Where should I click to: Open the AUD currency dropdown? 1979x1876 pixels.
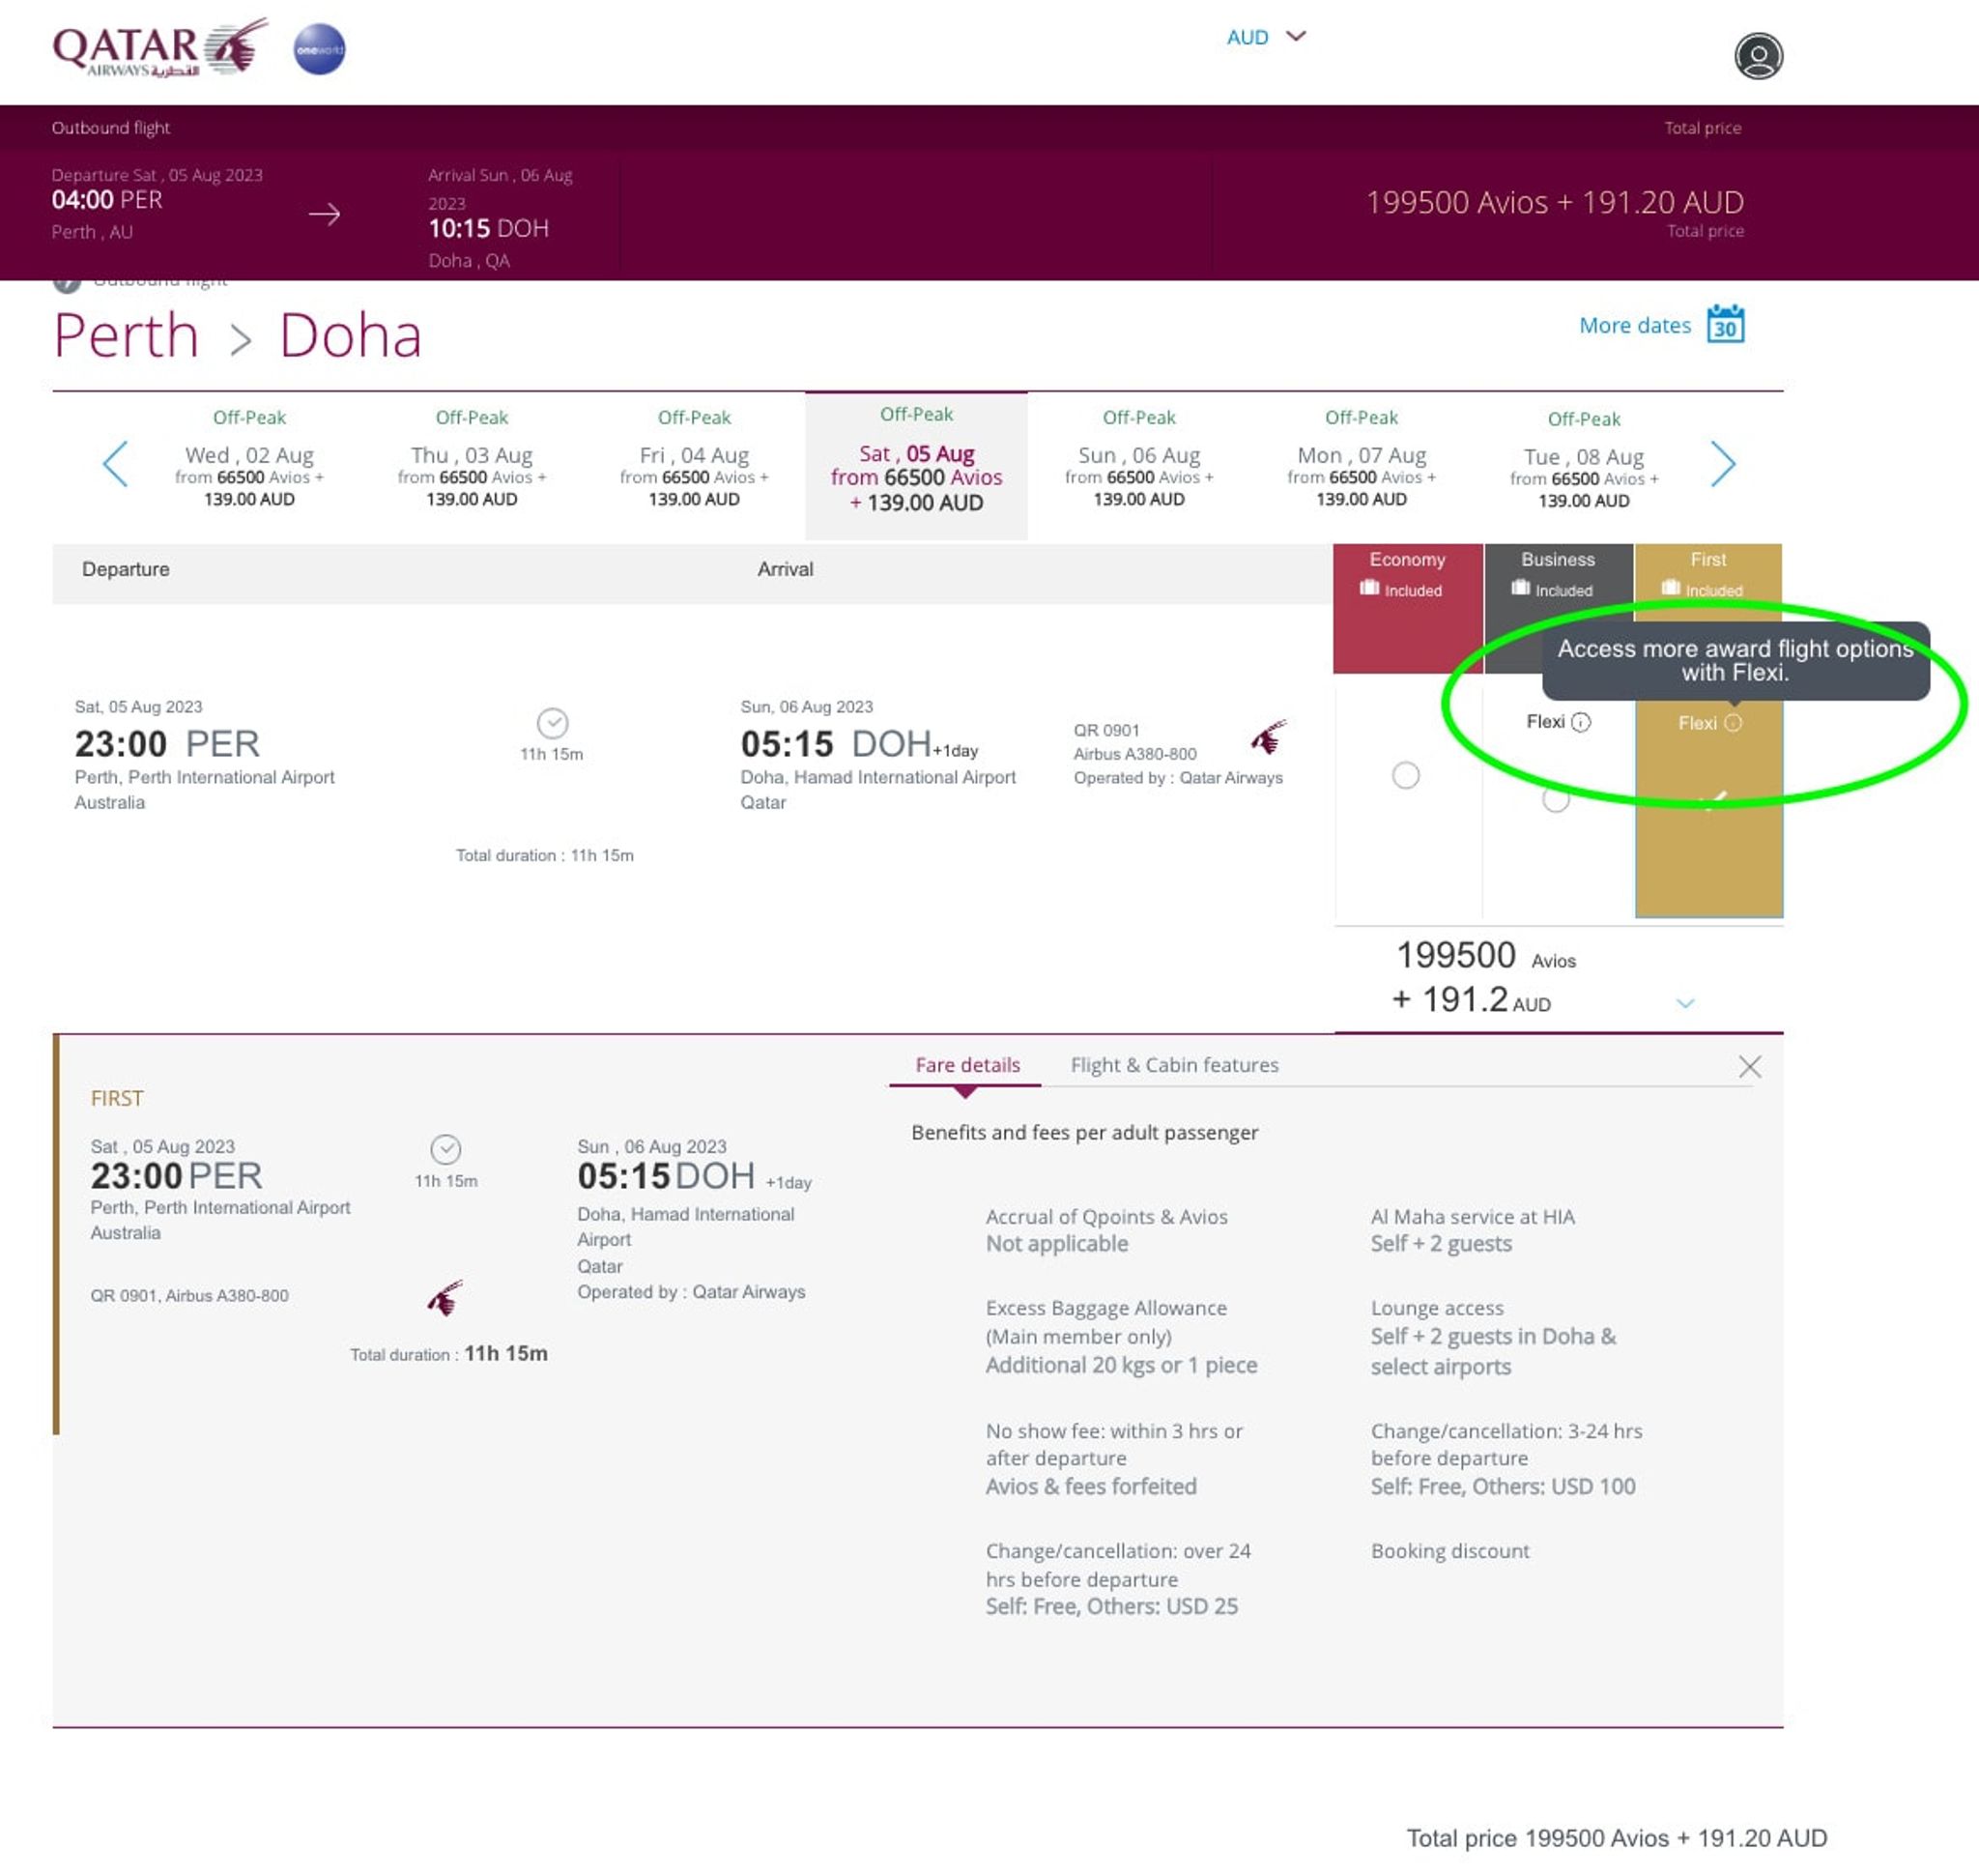[x=1266, y=37]
